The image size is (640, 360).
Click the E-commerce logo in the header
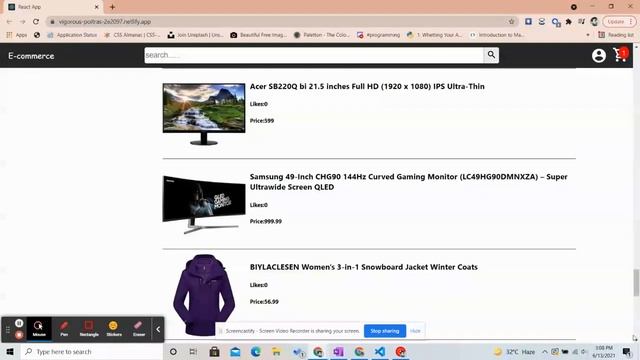pos(31,56)
